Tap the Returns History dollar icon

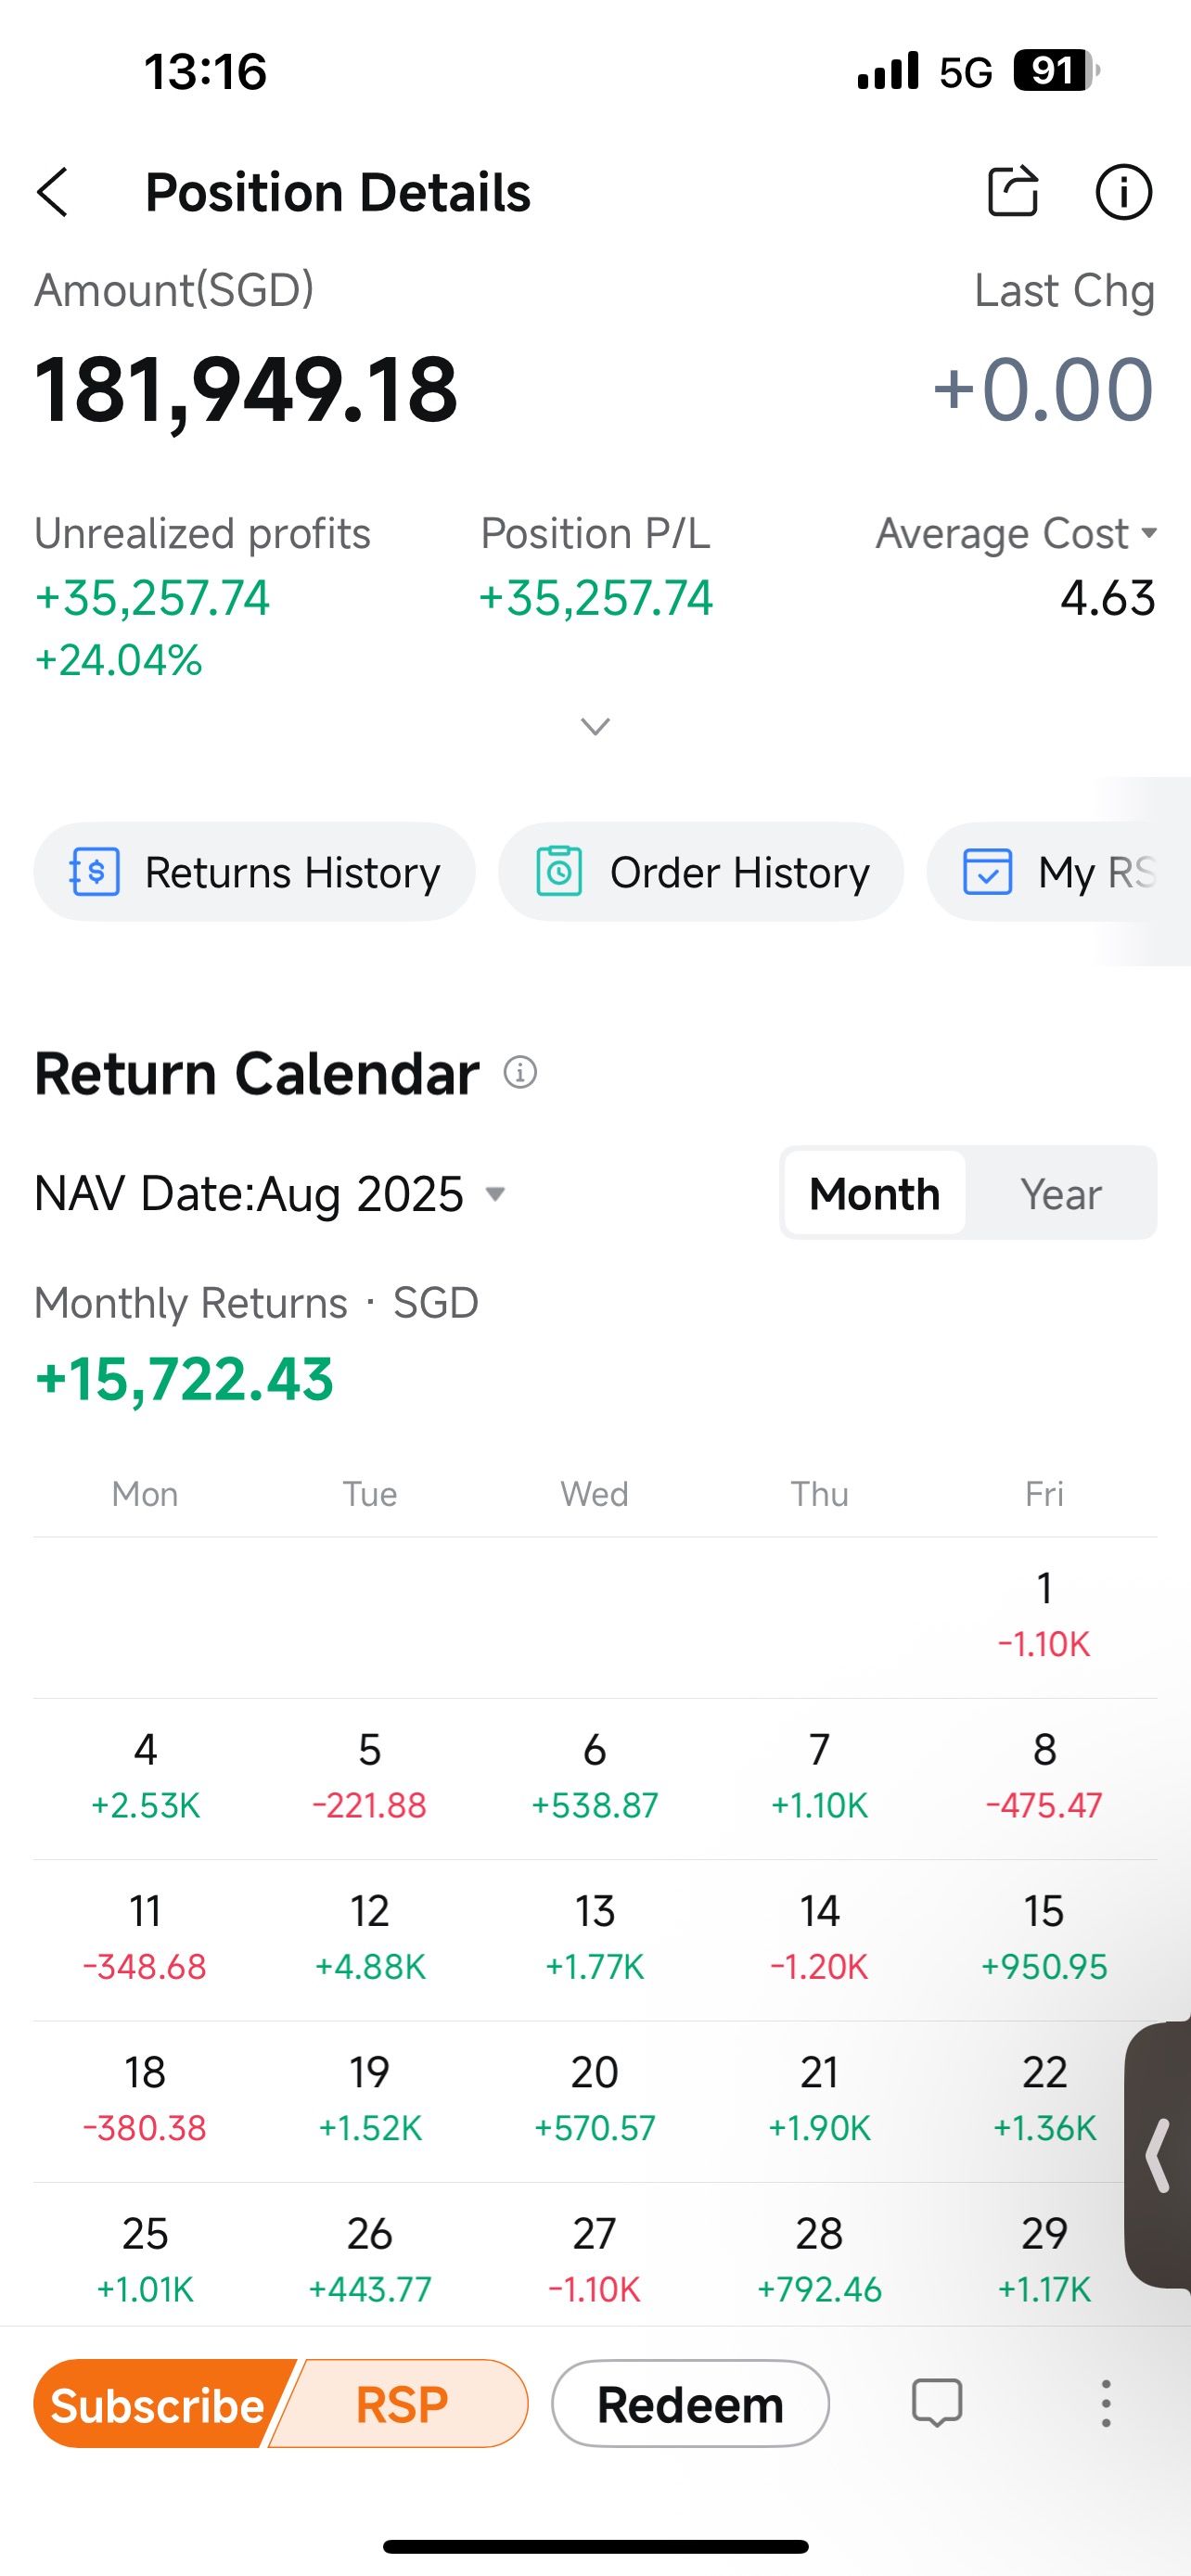pyautogui.click(x=95, y=872)
